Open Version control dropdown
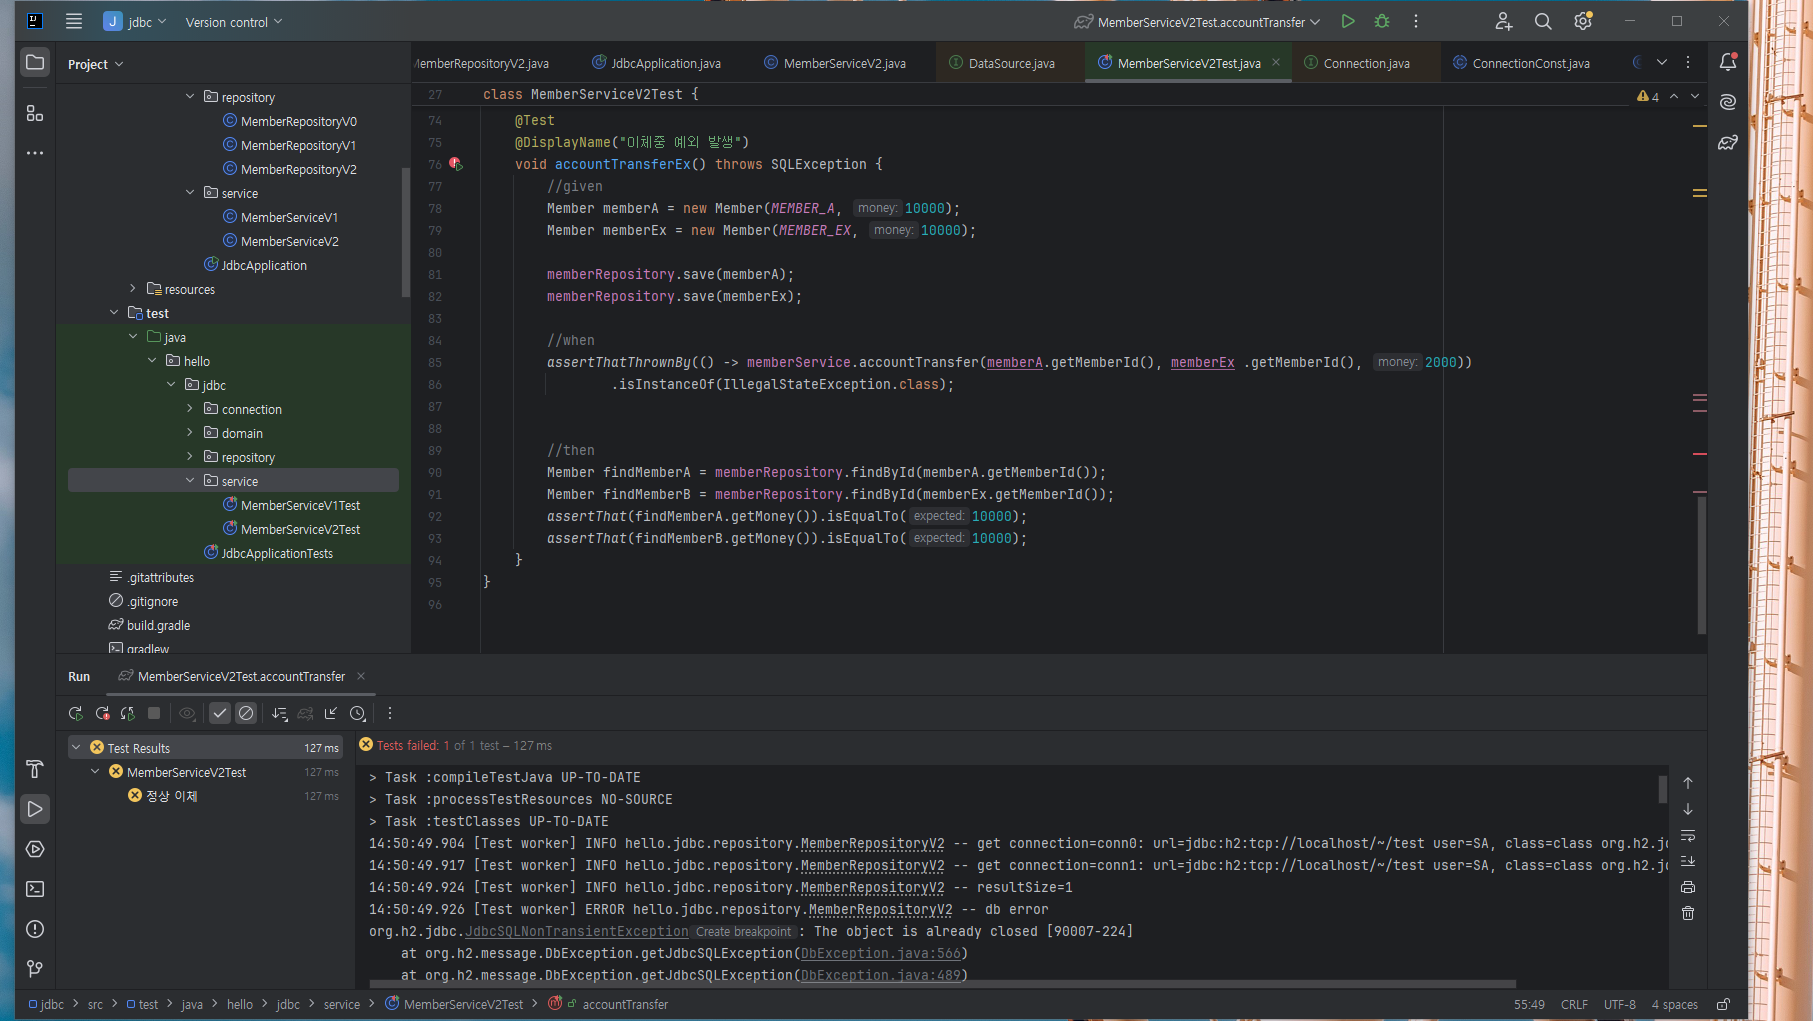Image resolution: width=1813 pixels, height=1021 pixels. [234, 22]
